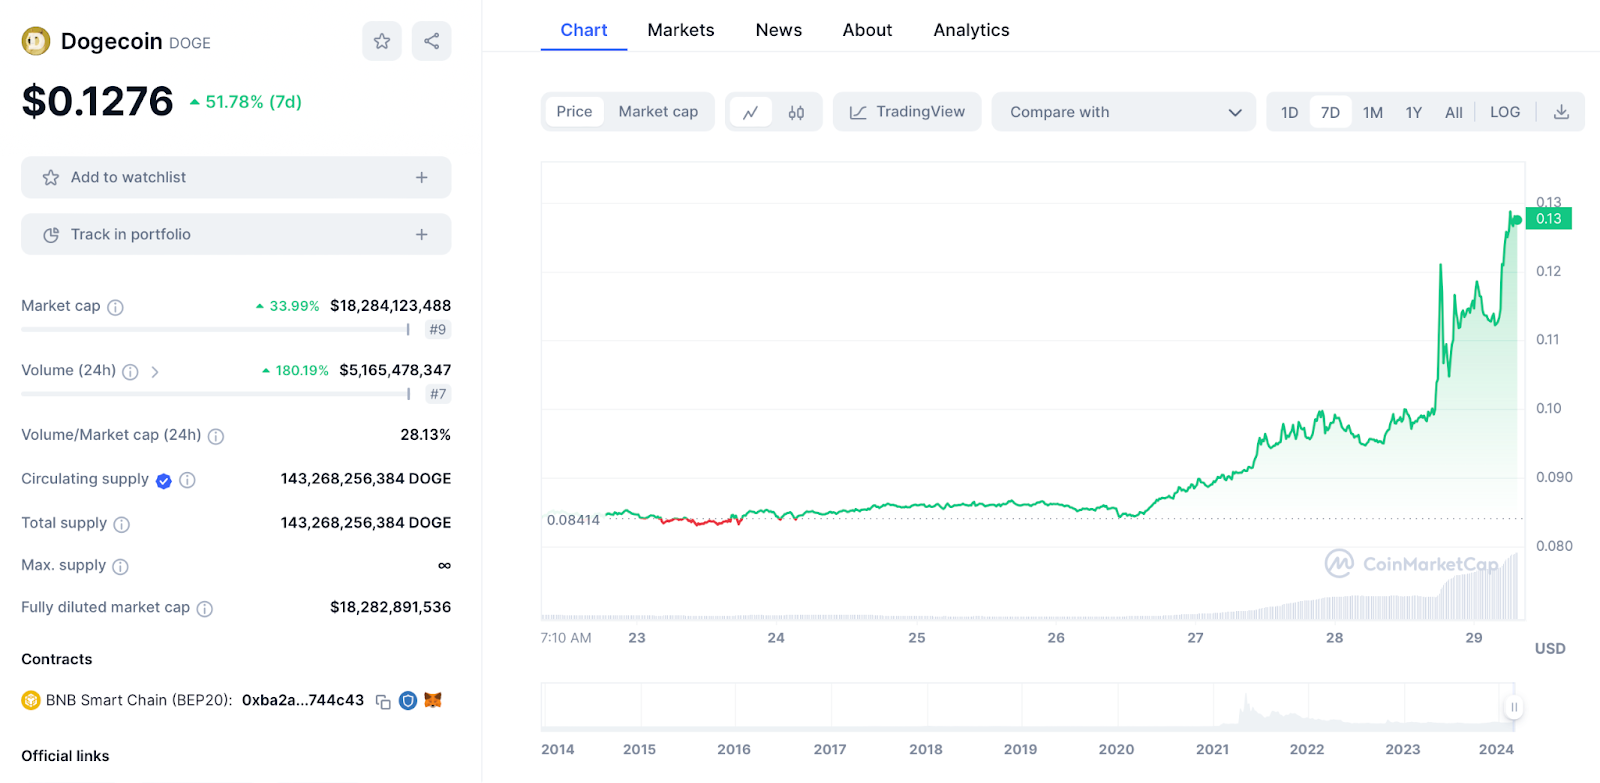Click the $18,282,891,536 diluted cap value

coord(391,607)
